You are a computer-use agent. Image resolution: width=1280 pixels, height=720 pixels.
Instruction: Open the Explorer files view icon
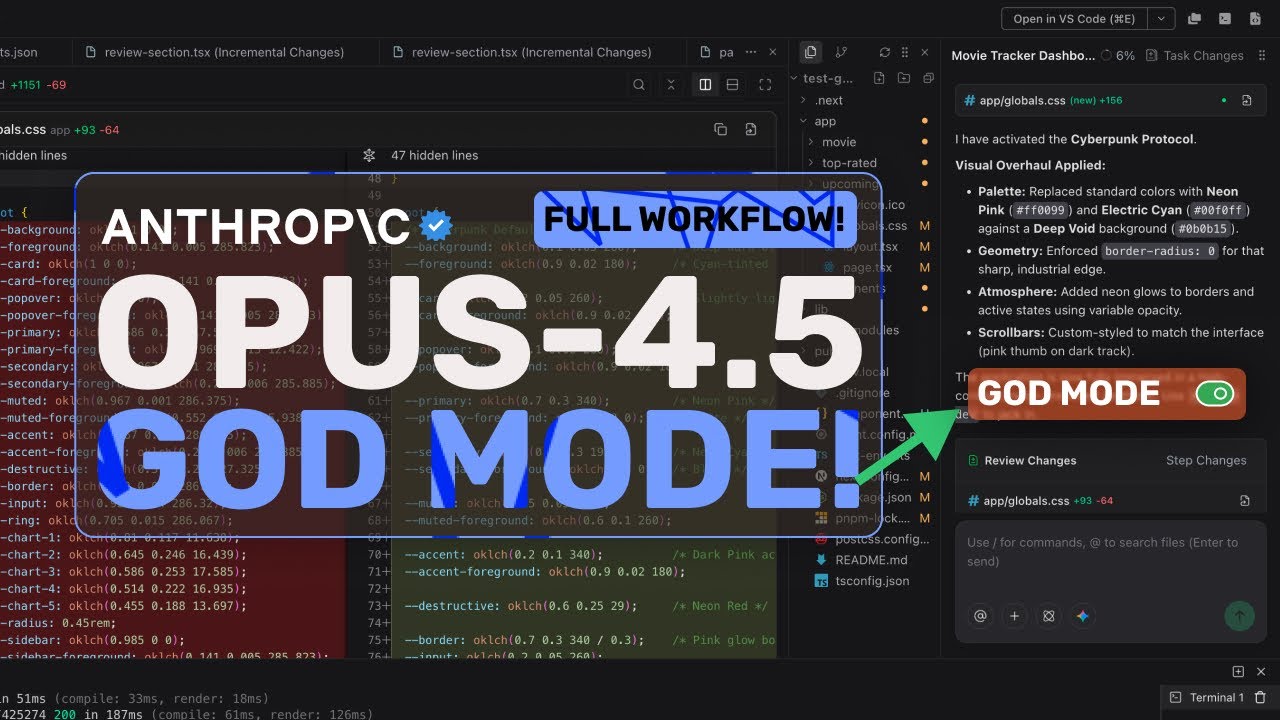point(810,52)
